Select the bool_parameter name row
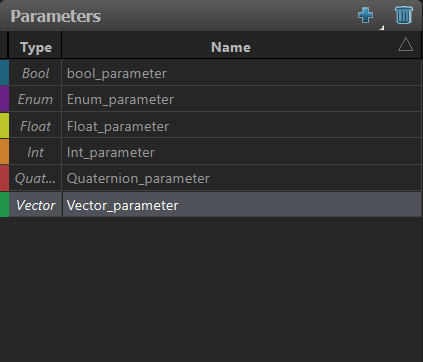423x362 pixels. (242, 73)
